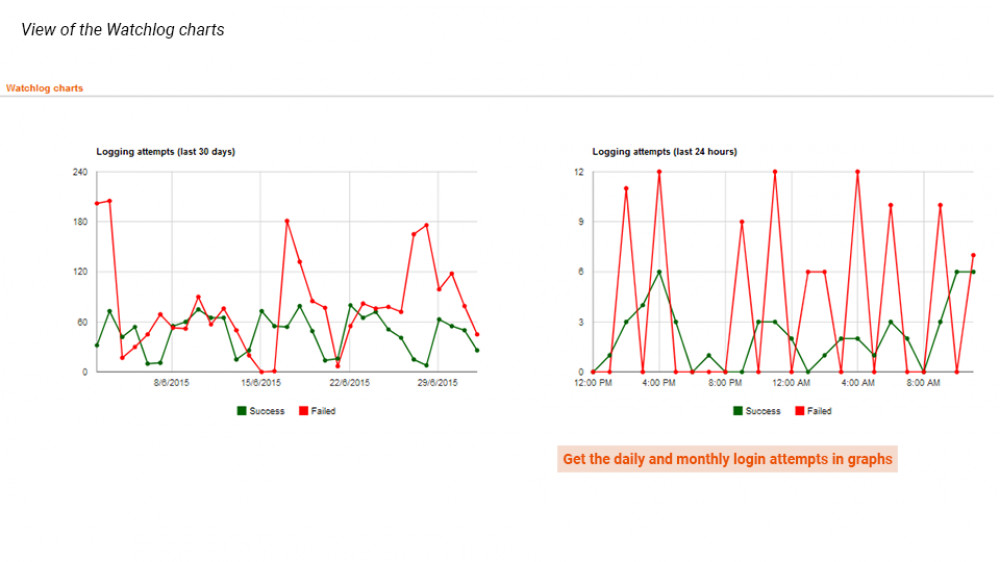Select red Failed swatch under 24-hour chart
Image resolution: width=1000 pixels, height=562 pixels.
click(800, 411)
